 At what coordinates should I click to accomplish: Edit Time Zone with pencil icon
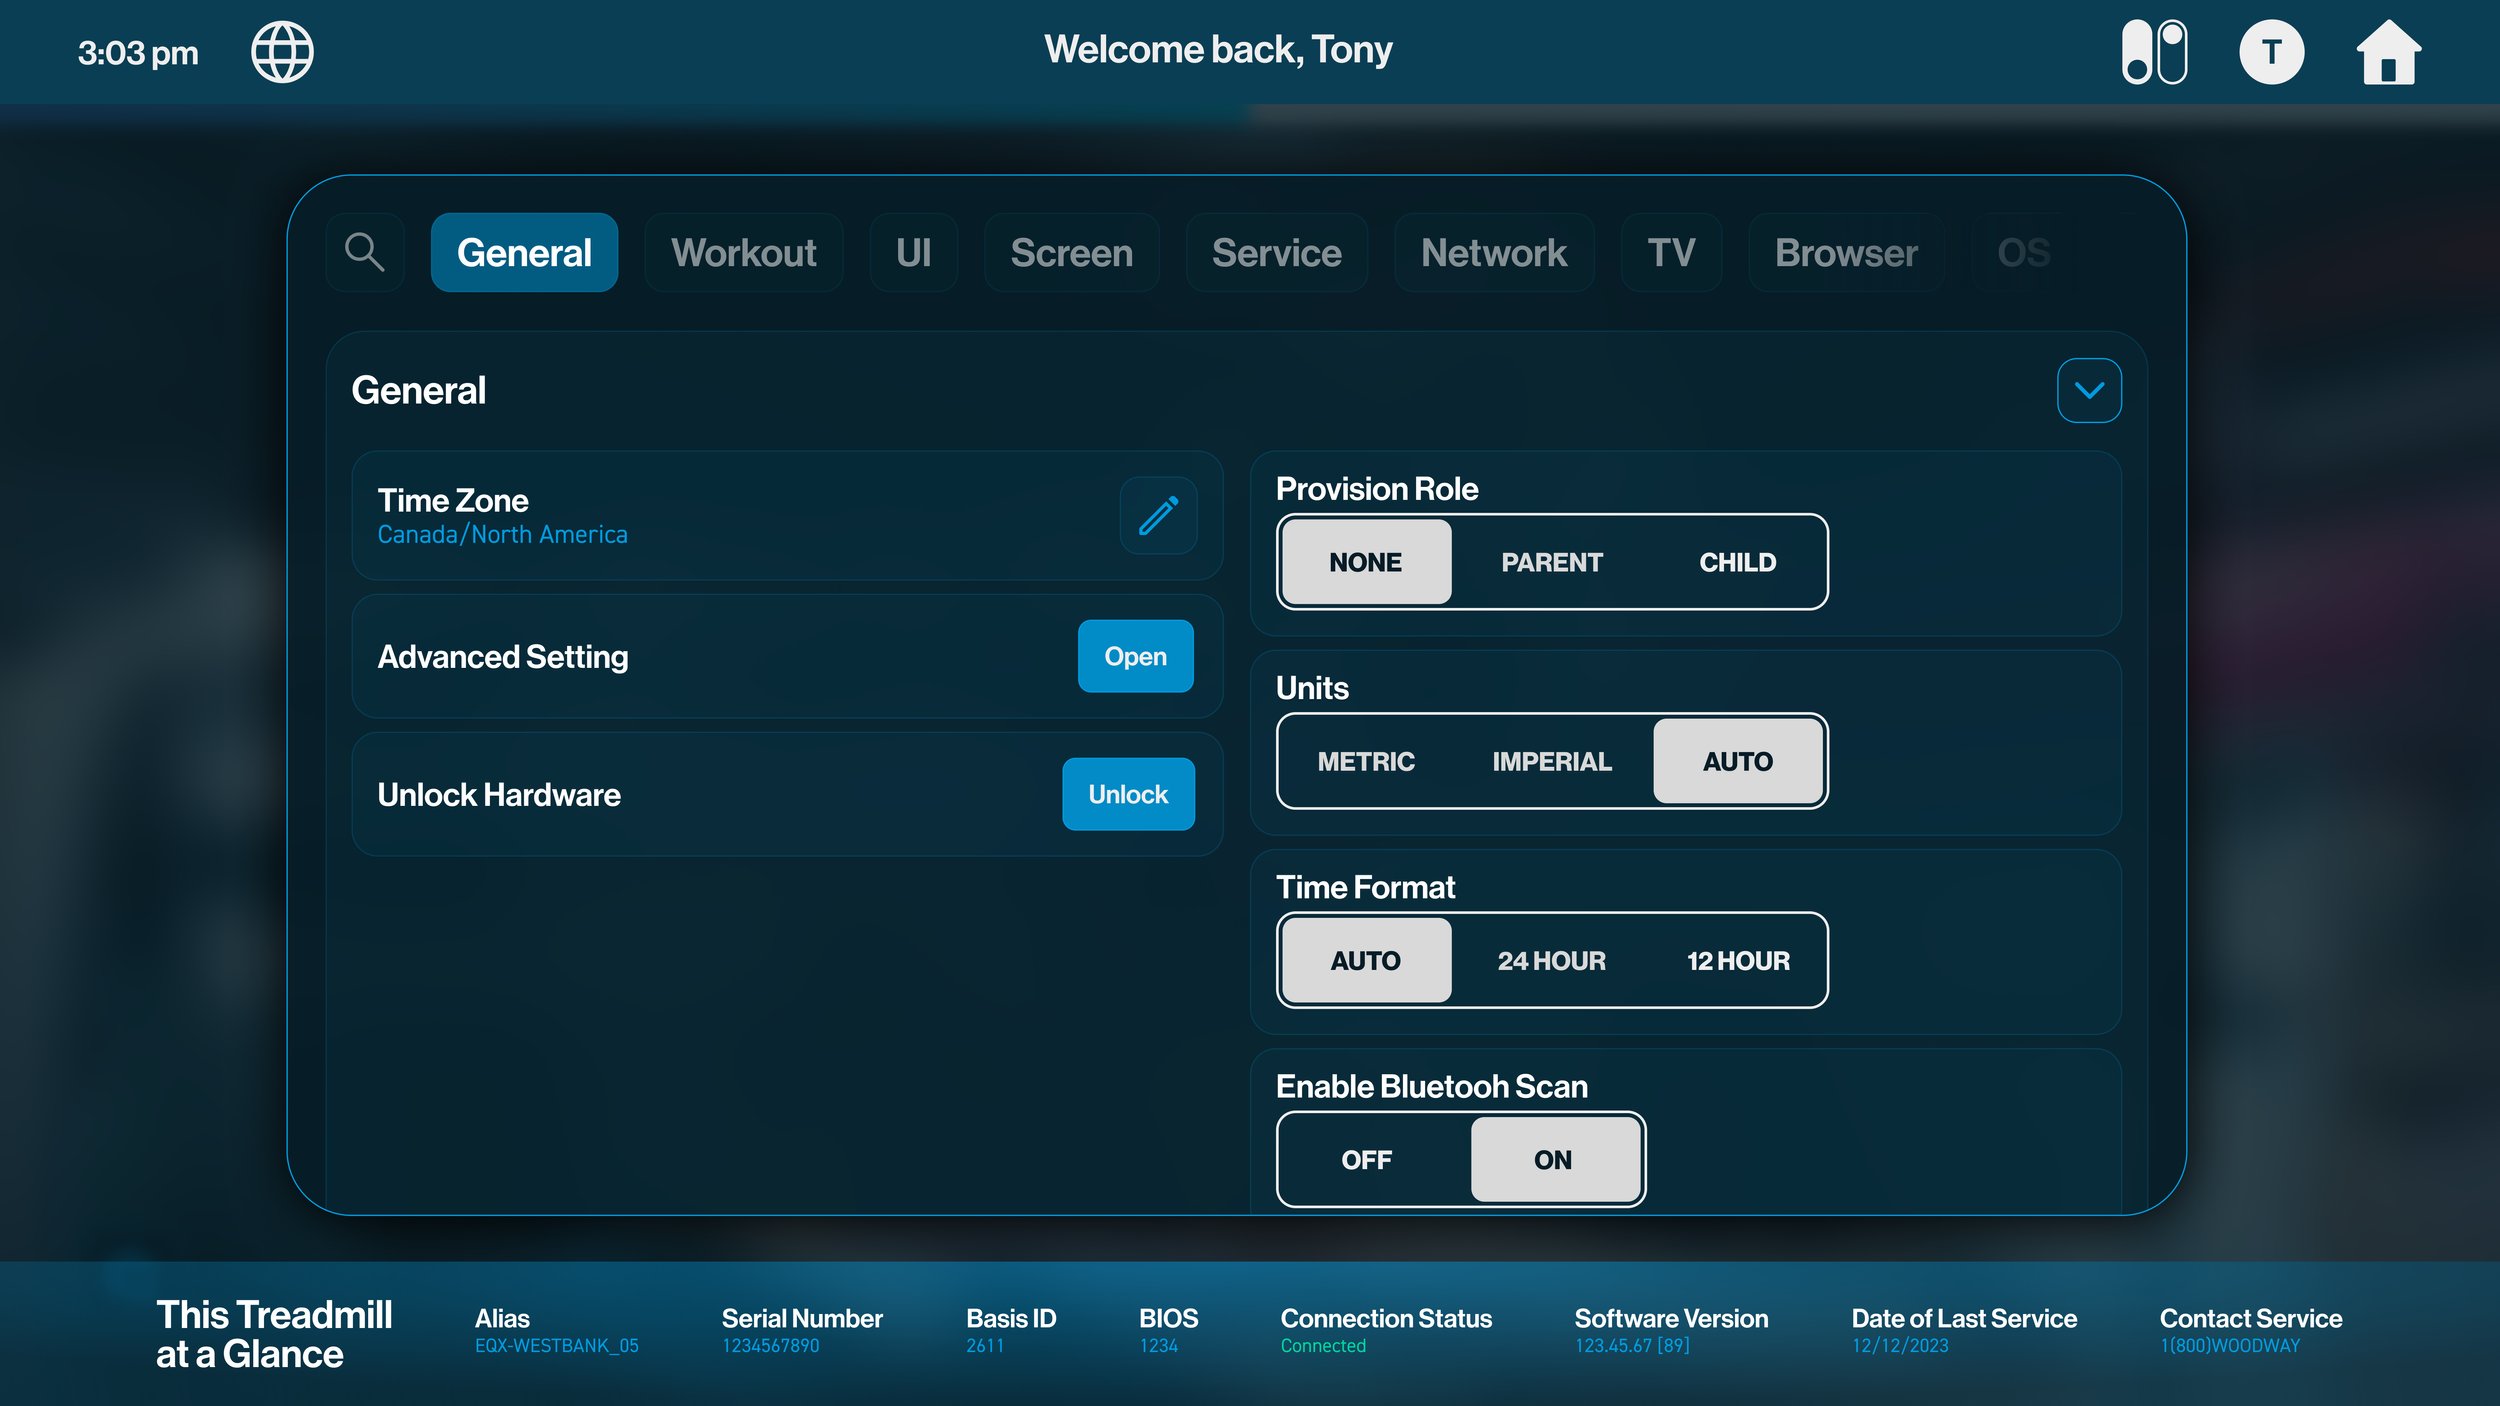[x=1158, y=516]
